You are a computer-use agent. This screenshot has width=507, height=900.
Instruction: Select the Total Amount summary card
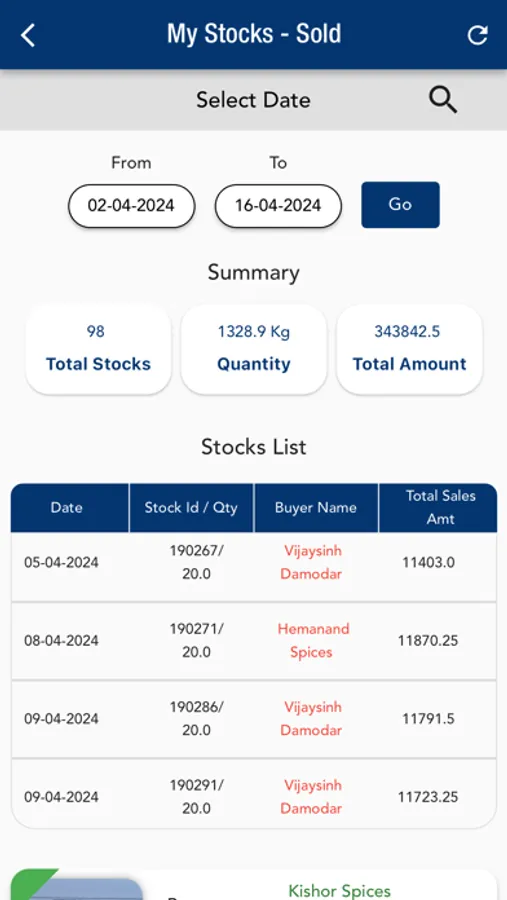[x=409, y=349]
